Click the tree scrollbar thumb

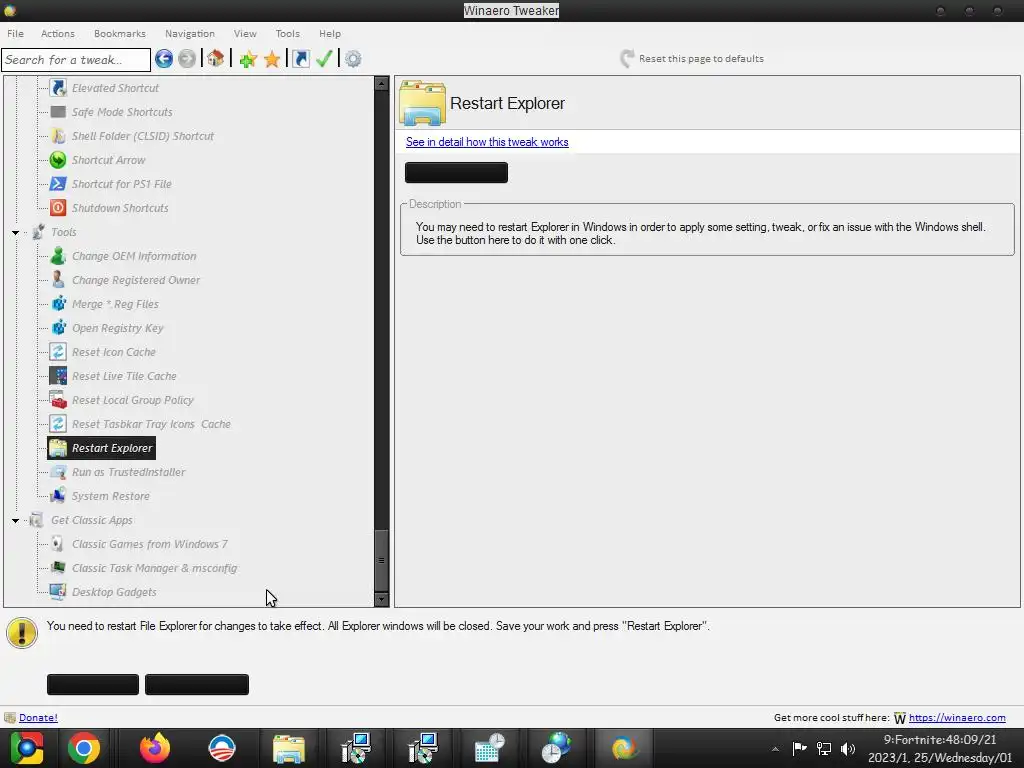381,560
